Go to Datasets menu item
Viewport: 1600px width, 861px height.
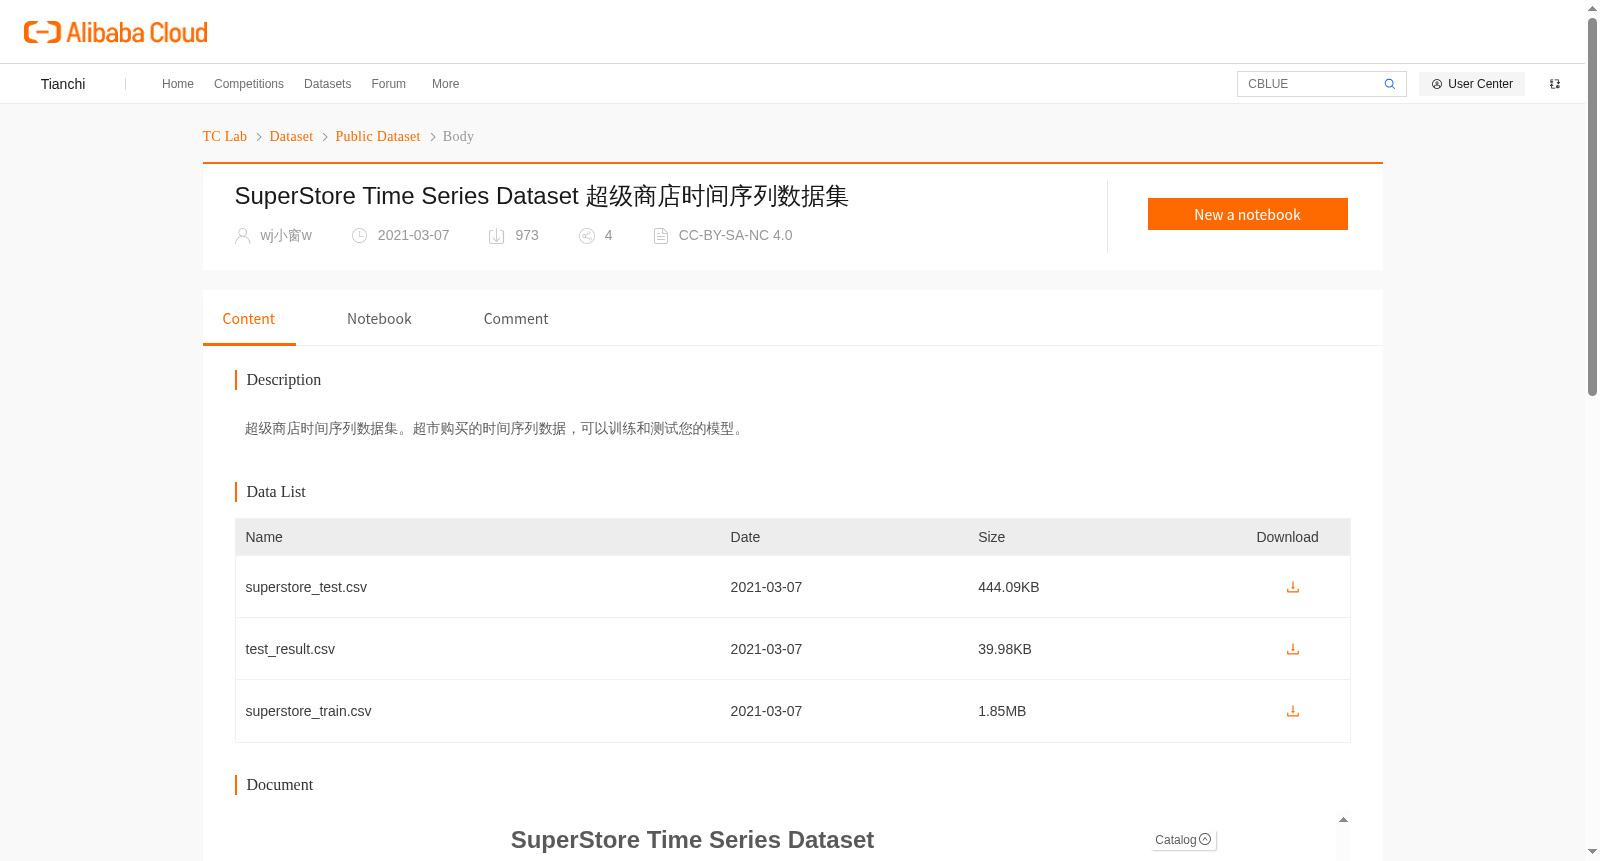(327, 84)
